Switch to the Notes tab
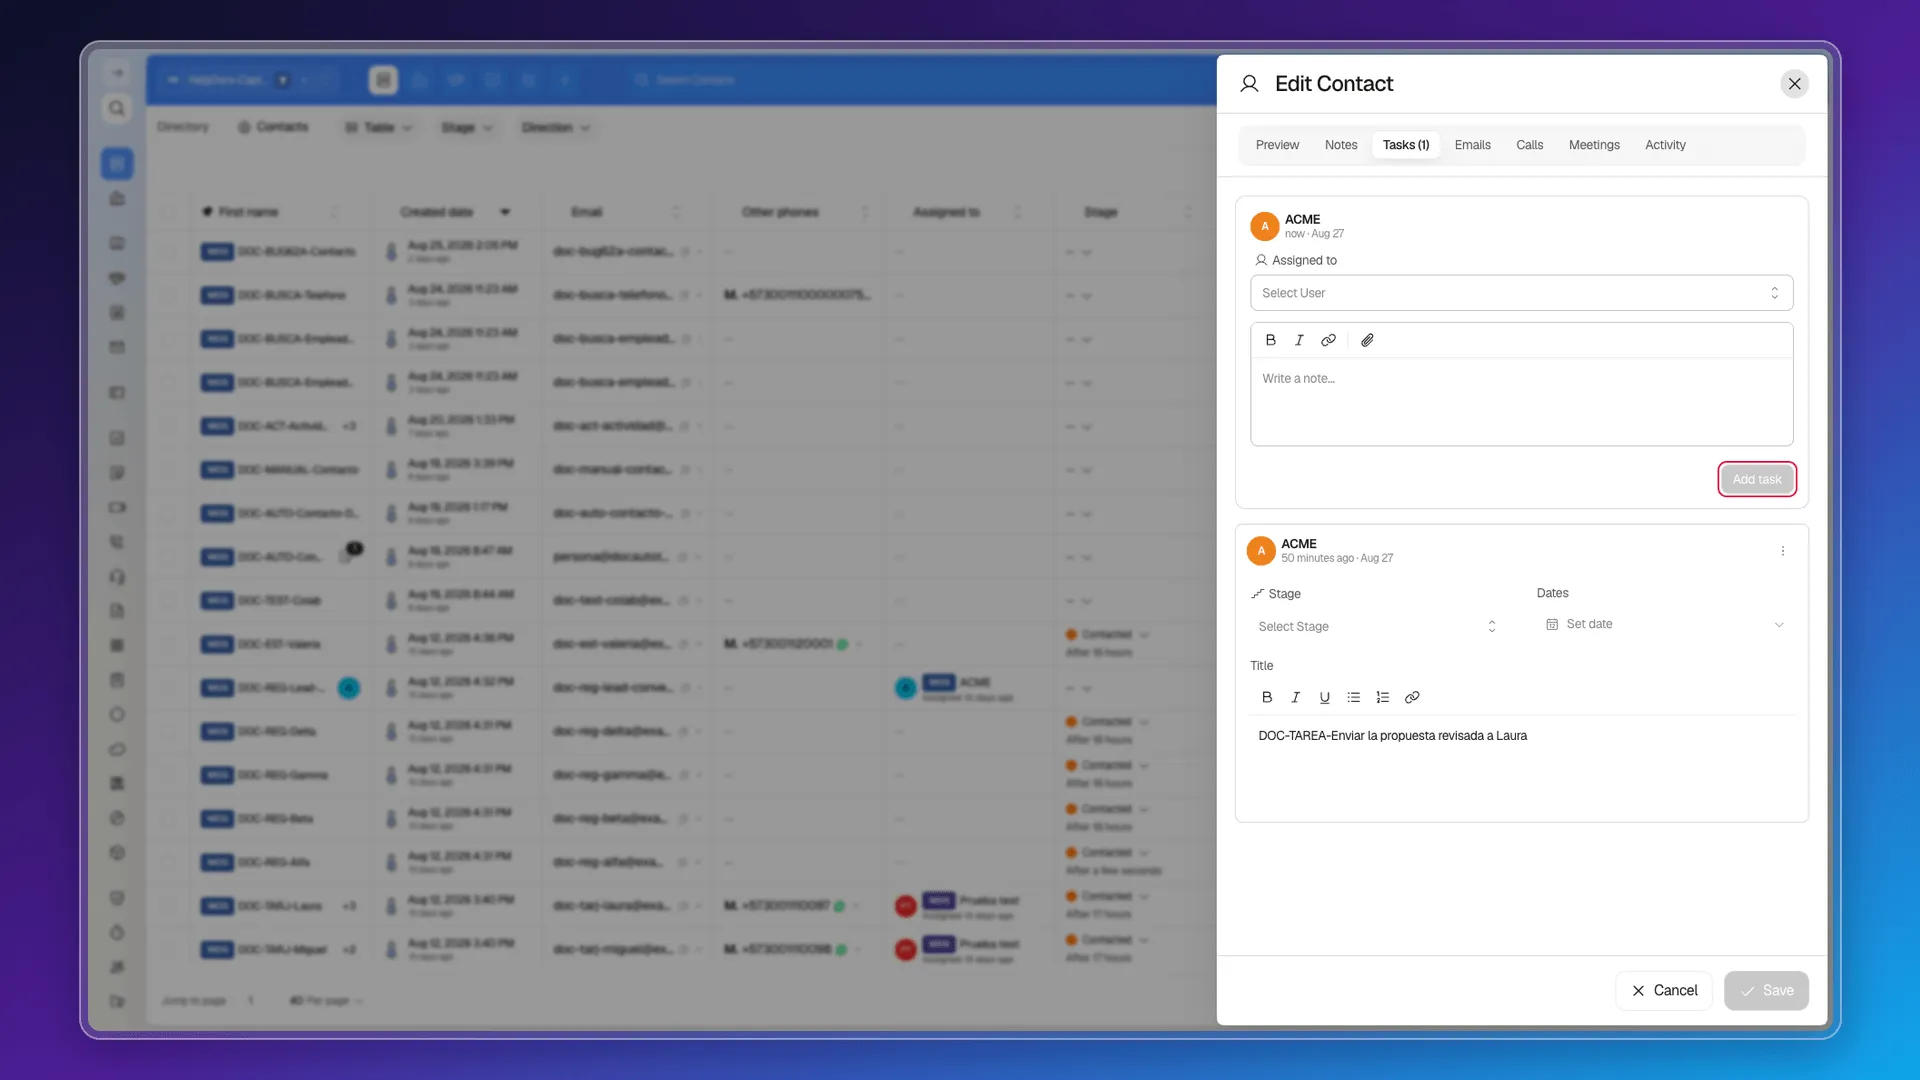 pyautogui.click(x=1341, y=145)
